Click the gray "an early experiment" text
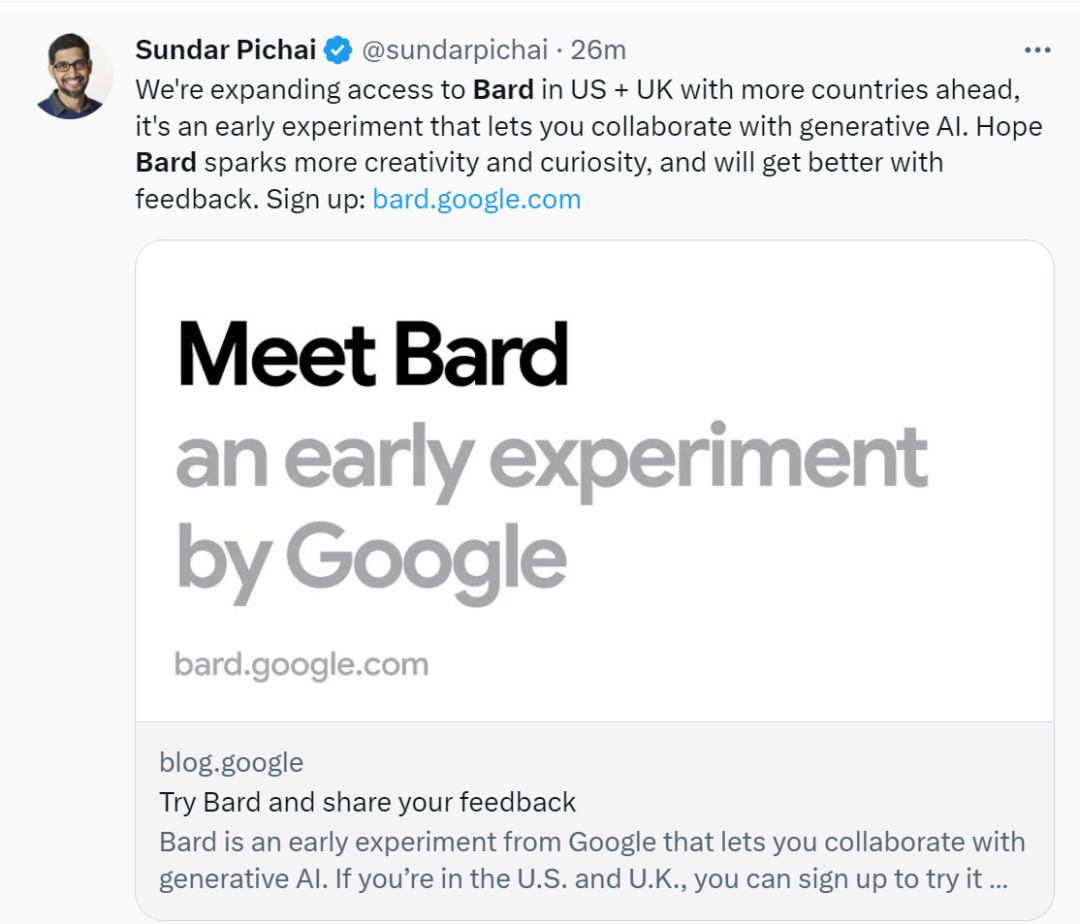The width and height of the screenshot is (1080, 924). tap(551, 459)
